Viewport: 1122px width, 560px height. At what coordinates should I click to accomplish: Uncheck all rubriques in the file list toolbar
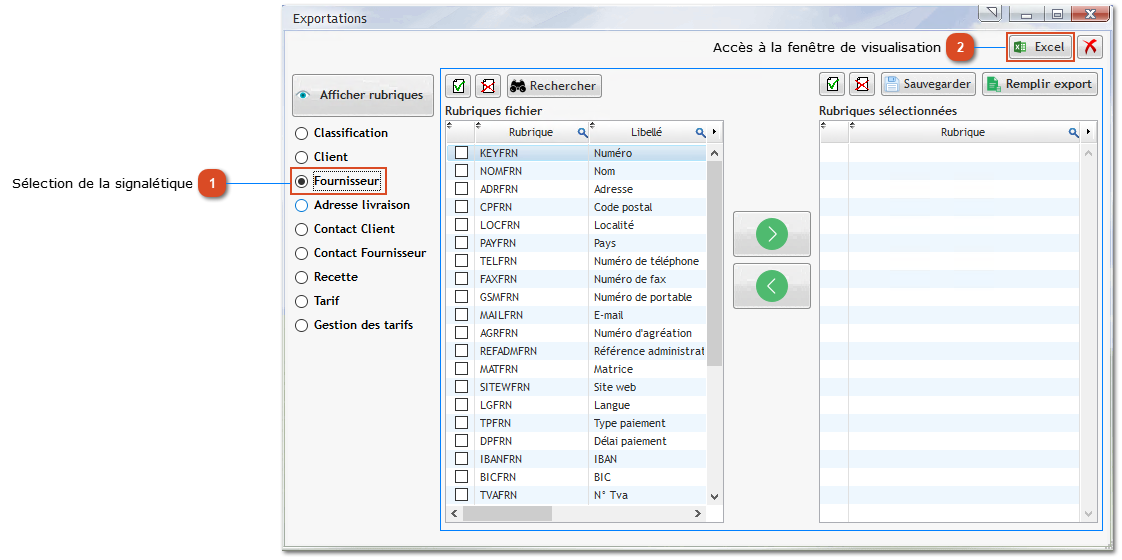[487, 86]
